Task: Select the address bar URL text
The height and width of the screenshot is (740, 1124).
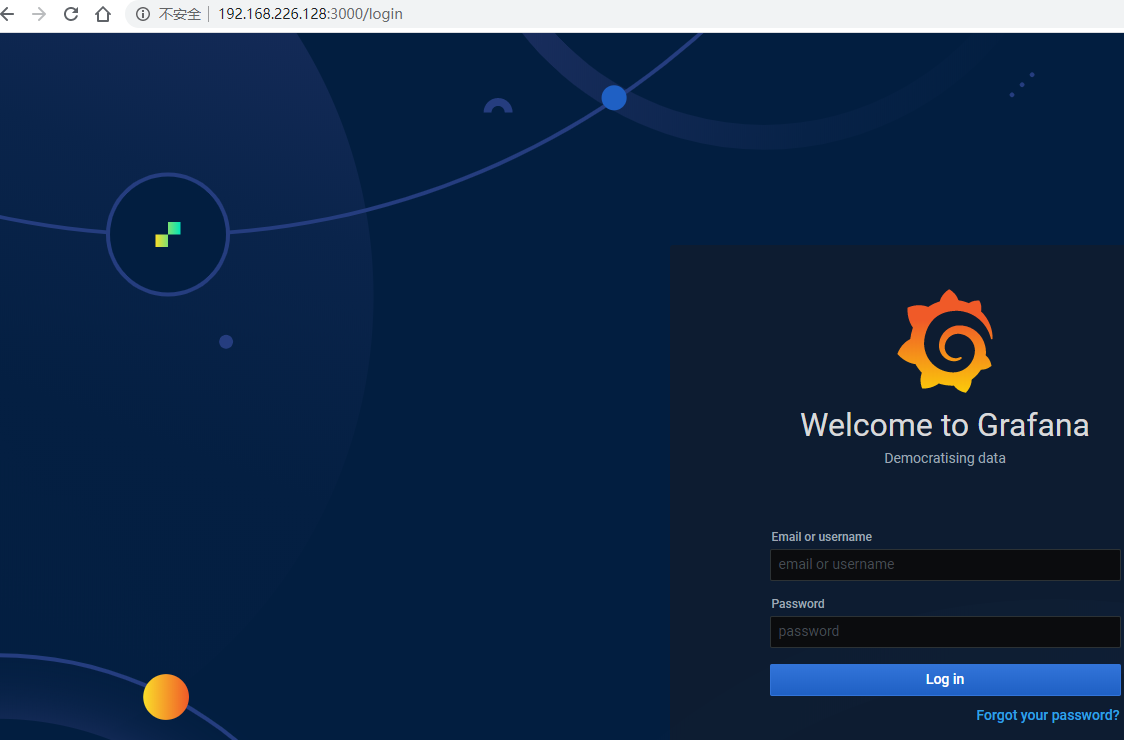Action: [x=310, y=14]
